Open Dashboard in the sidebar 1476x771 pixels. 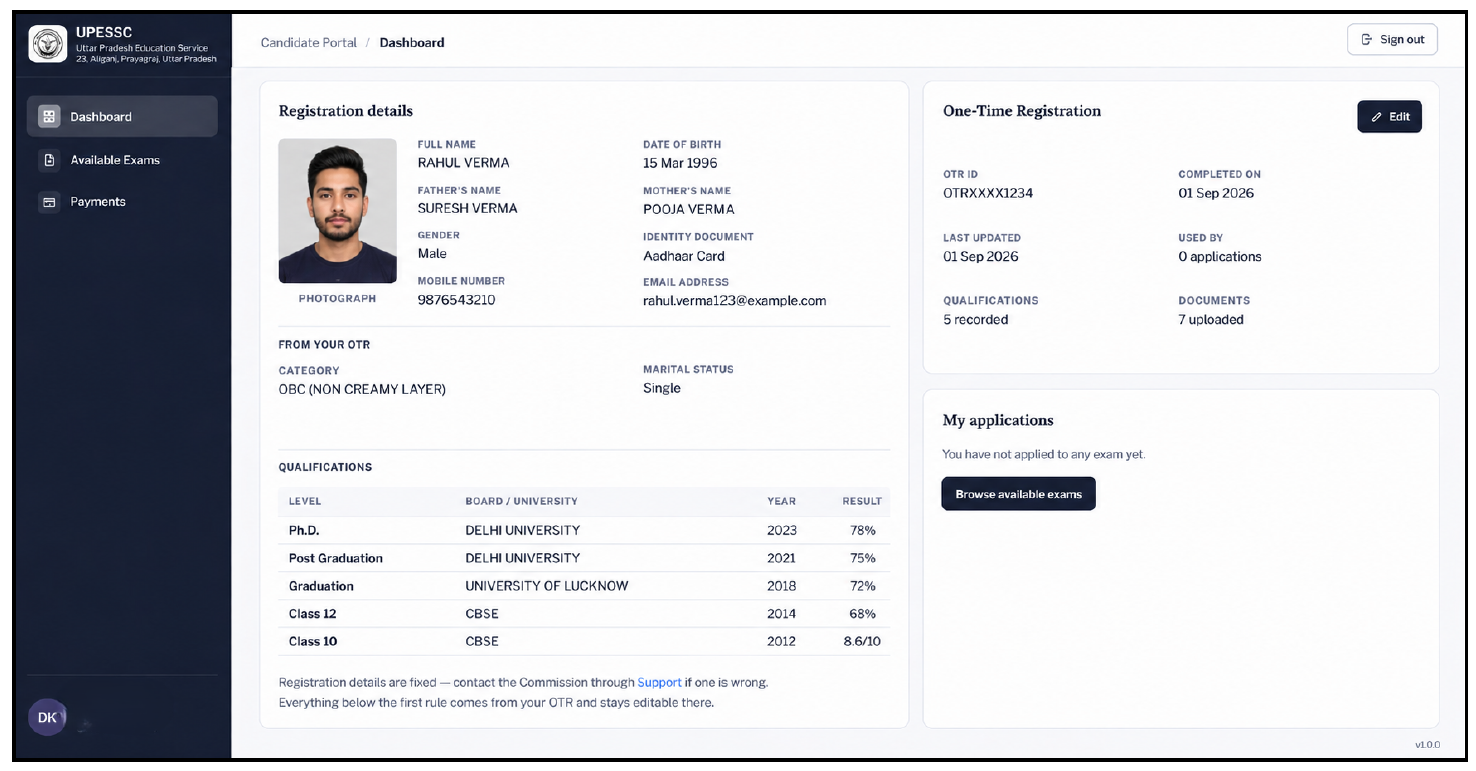point(122,116)
